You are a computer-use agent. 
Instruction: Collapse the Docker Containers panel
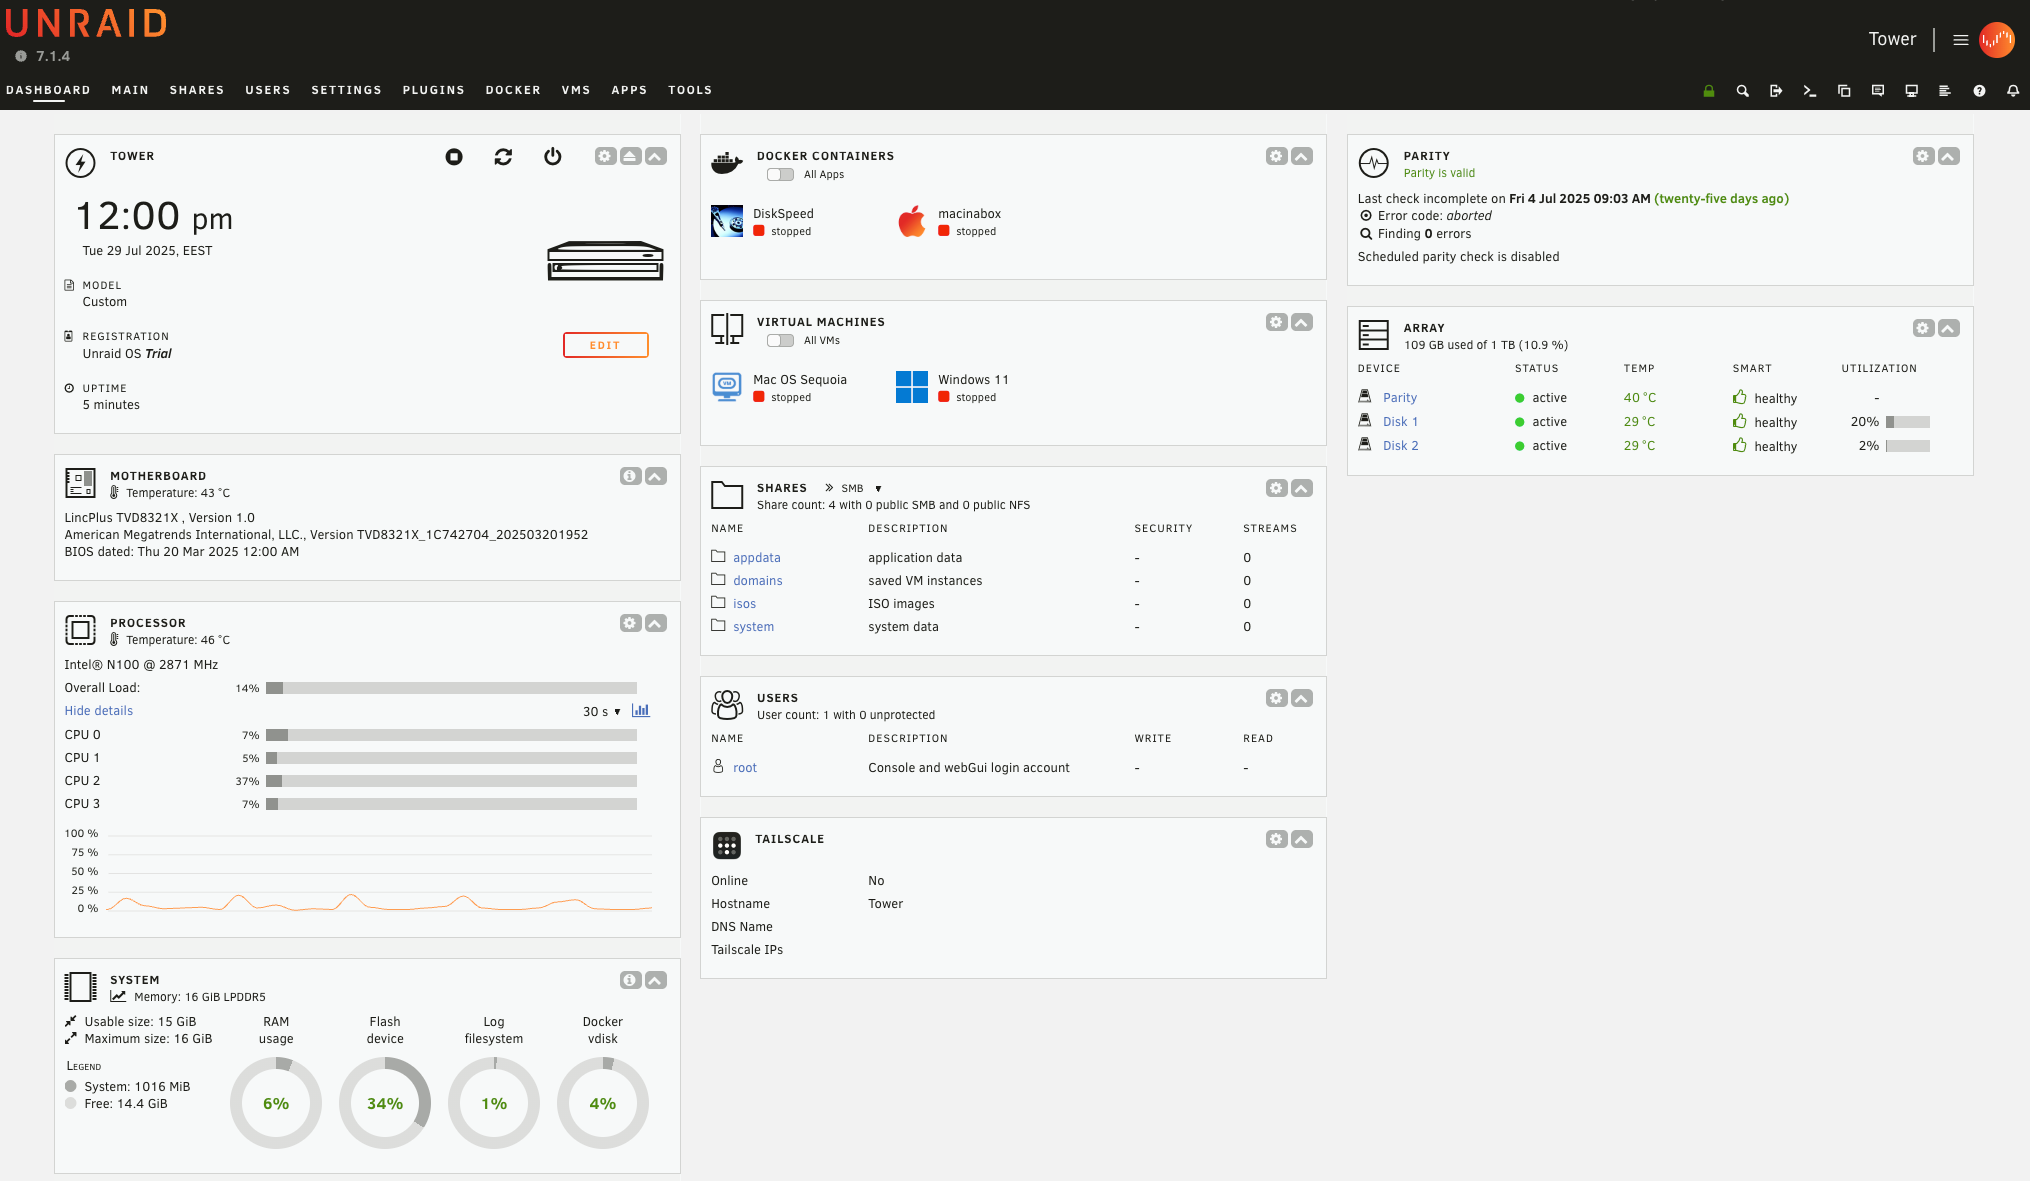click(1302, 156)
